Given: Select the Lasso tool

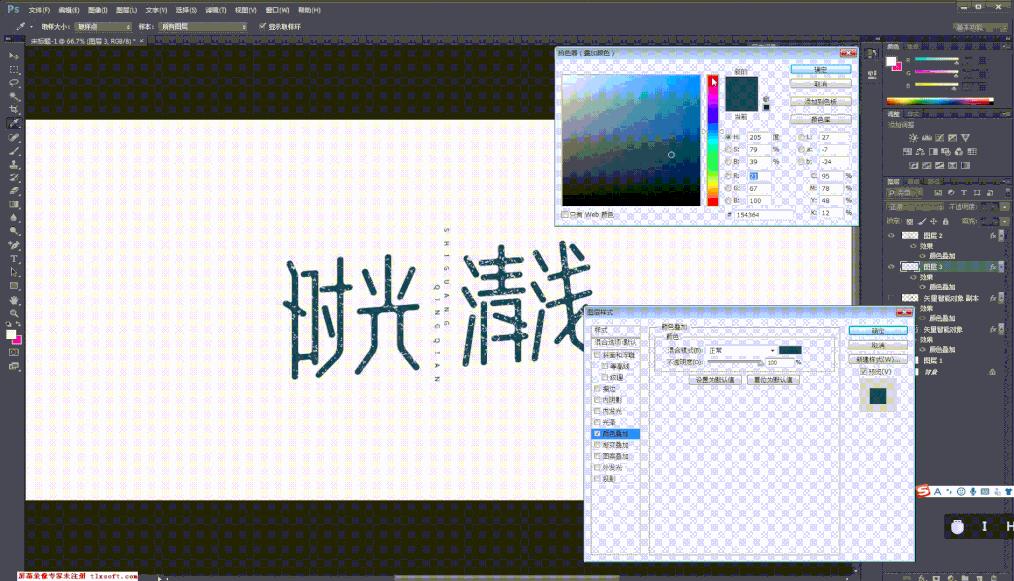Looking at the screenshot, I should 12,79.
